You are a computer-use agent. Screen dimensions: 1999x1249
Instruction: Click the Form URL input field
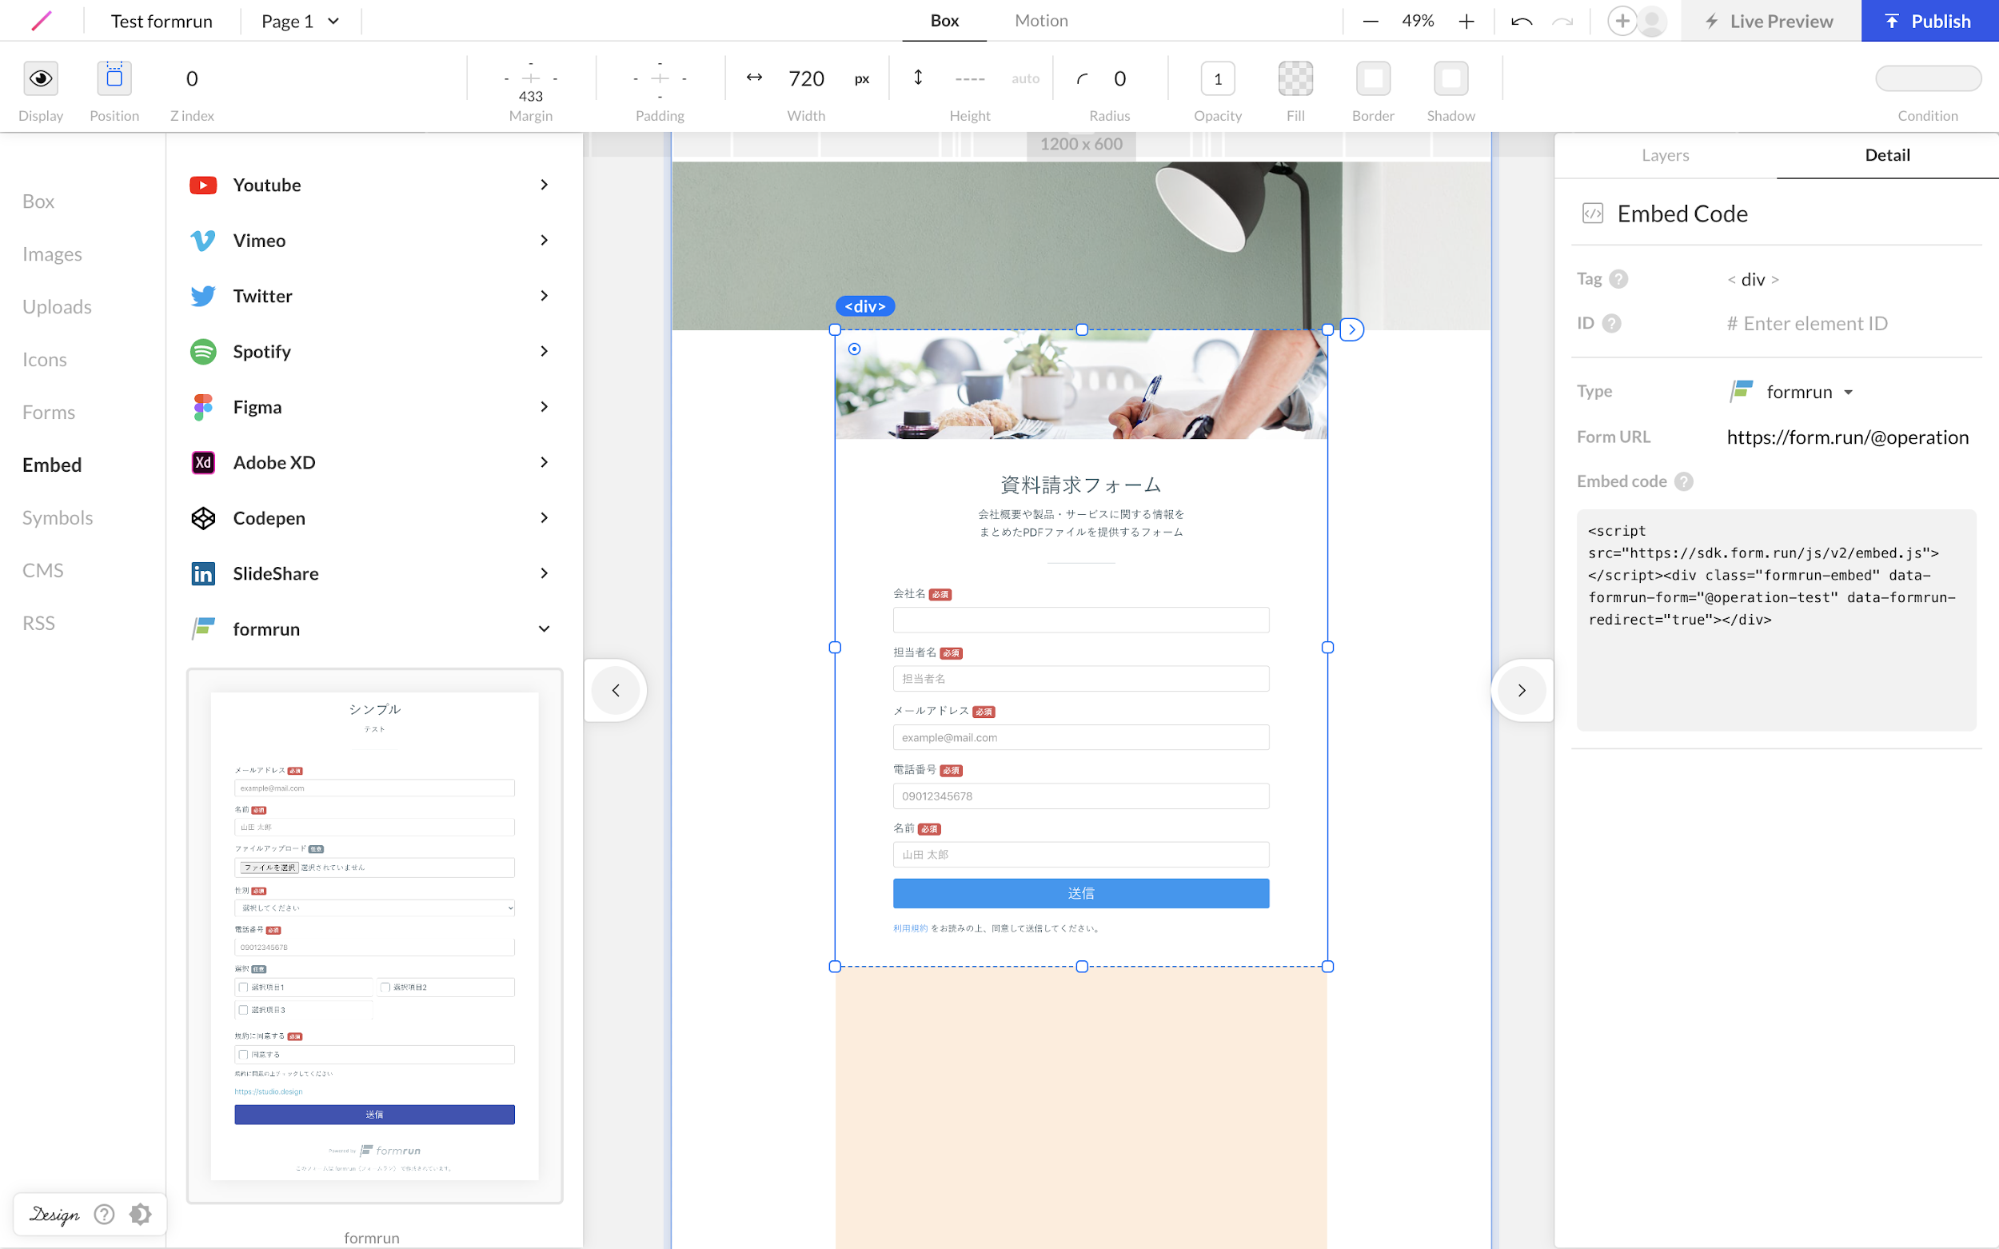pos(1849,436)
